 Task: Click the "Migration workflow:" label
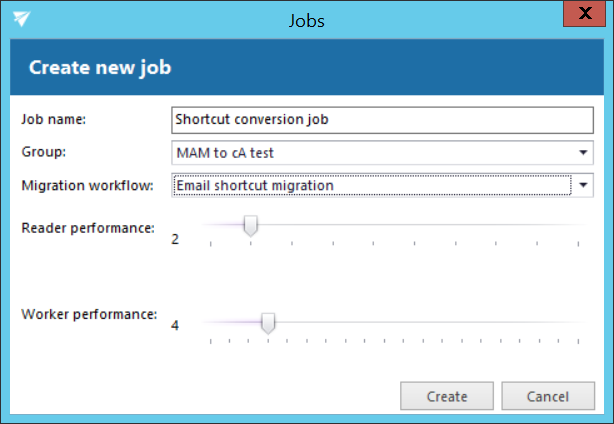[x=87, y=185]
